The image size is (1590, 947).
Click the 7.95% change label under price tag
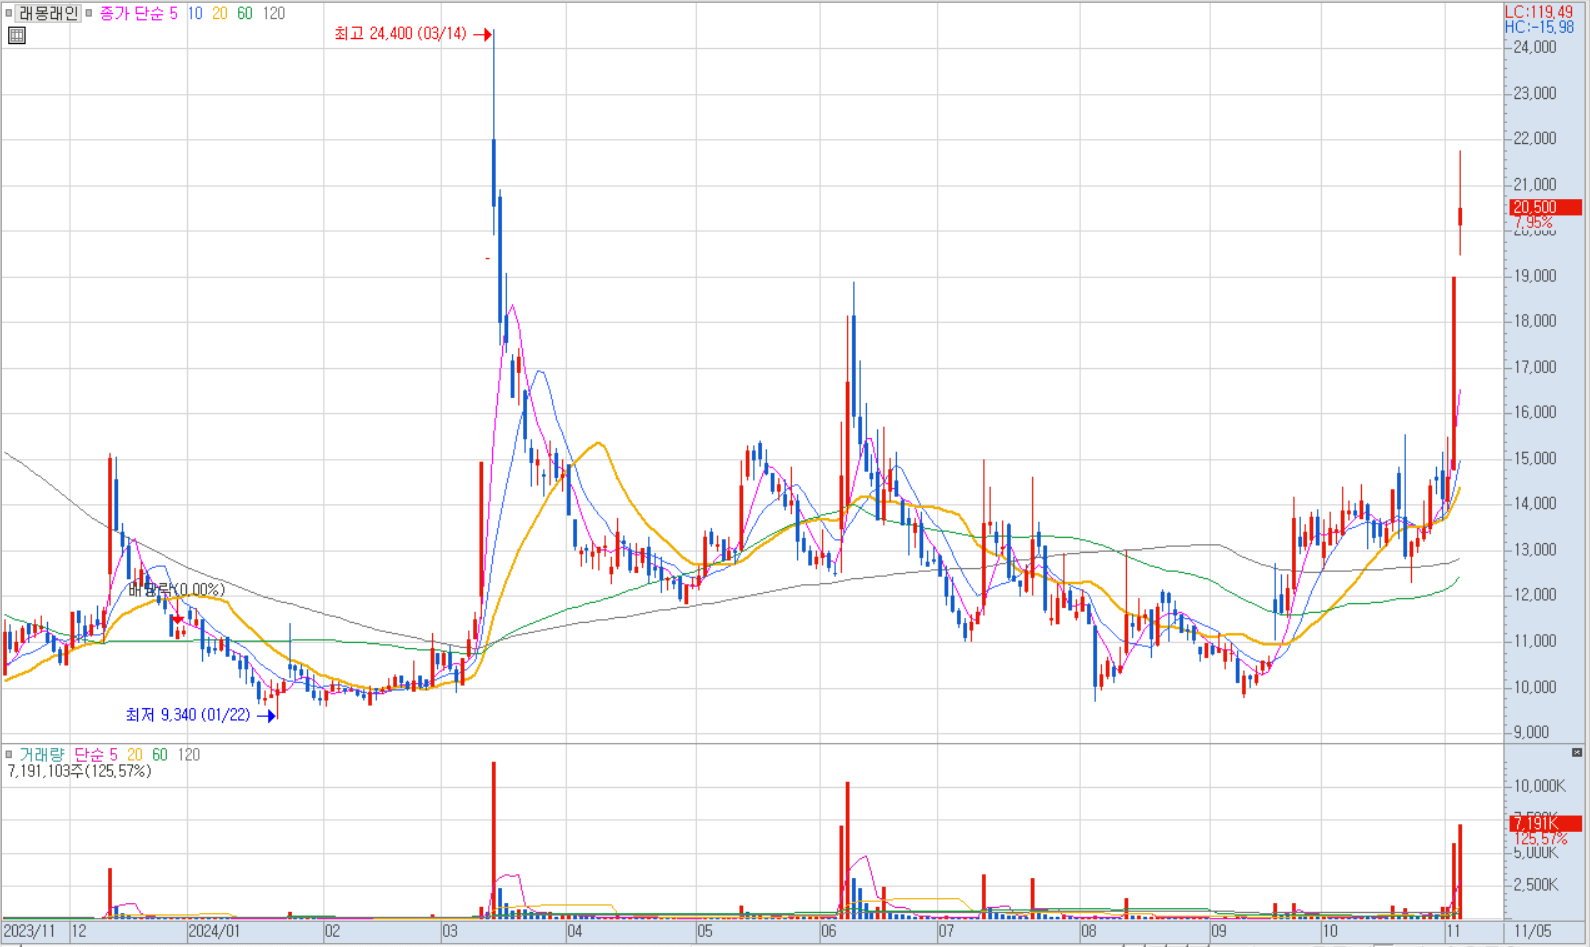point(1533,222)
